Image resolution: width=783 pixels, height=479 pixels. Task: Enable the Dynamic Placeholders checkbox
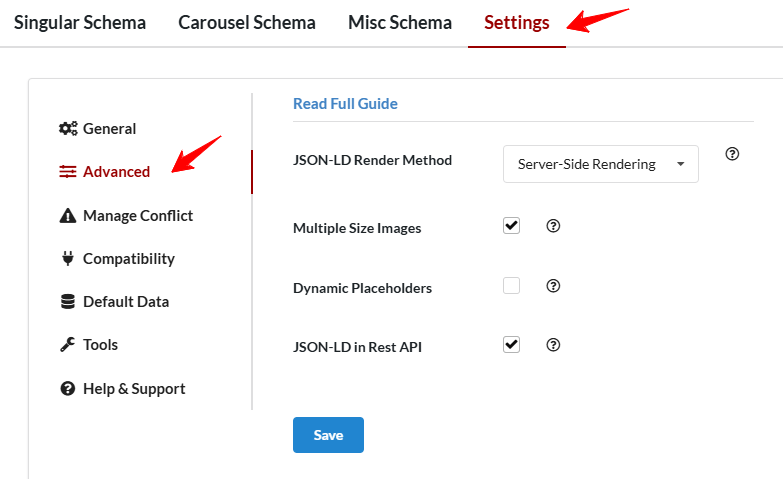(512, 286)
